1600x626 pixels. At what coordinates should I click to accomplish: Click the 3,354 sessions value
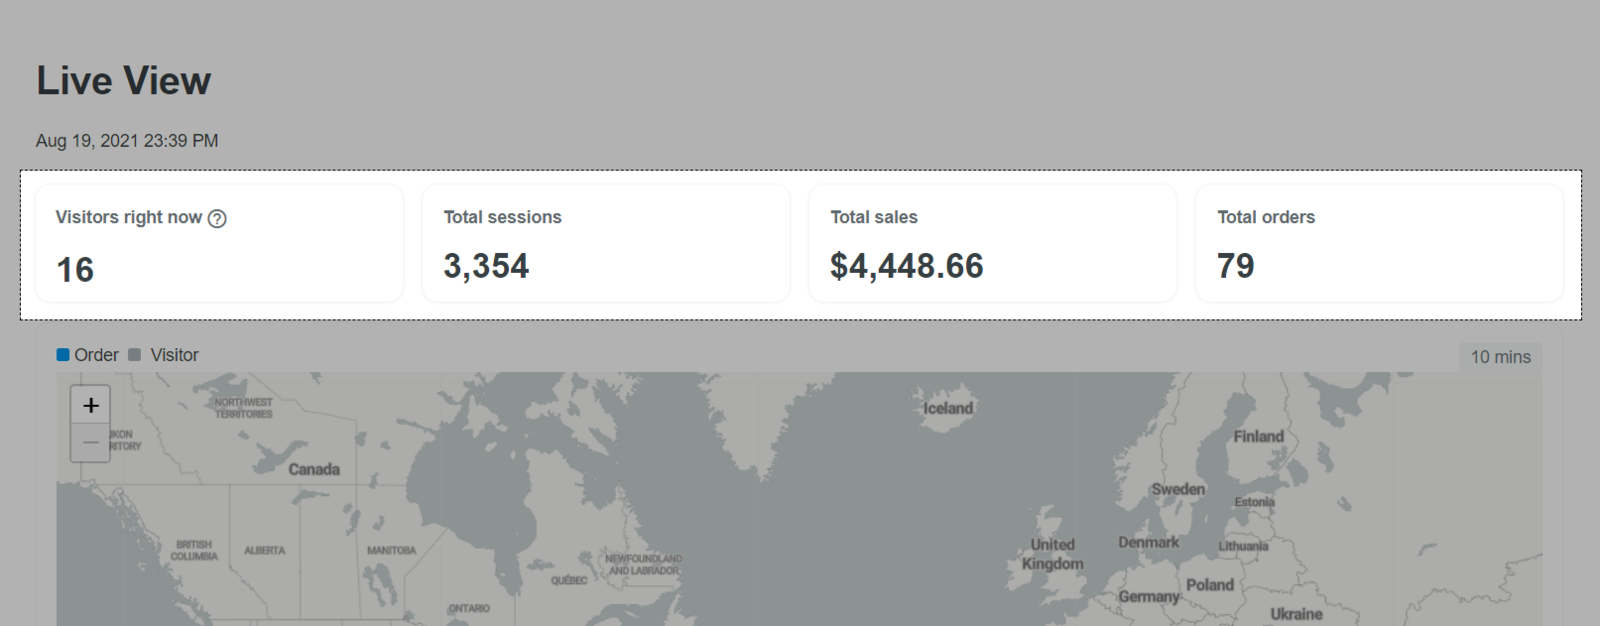pyautogui.click(x=486, y=266)
